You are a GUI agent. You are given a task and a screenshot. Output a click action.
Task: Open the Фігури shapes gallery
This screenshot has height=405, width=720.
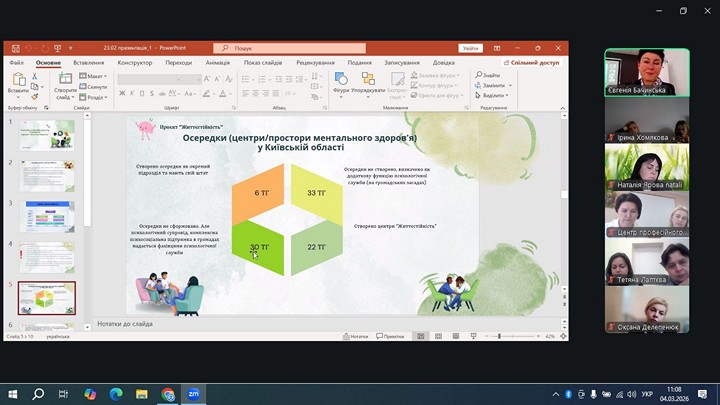341,81
